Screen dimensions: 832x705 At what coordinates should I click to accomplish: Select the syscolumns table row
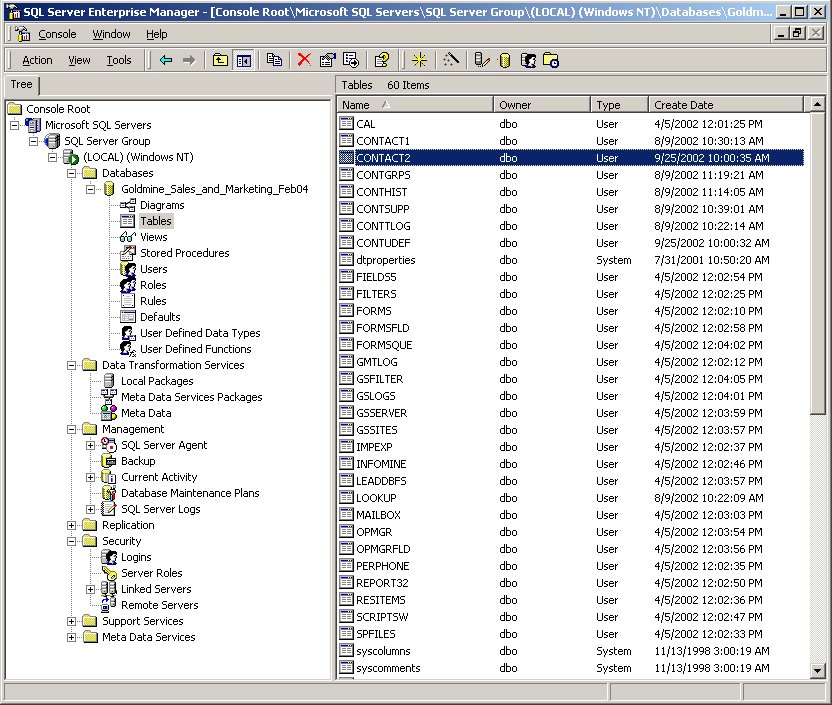[571, 651]
